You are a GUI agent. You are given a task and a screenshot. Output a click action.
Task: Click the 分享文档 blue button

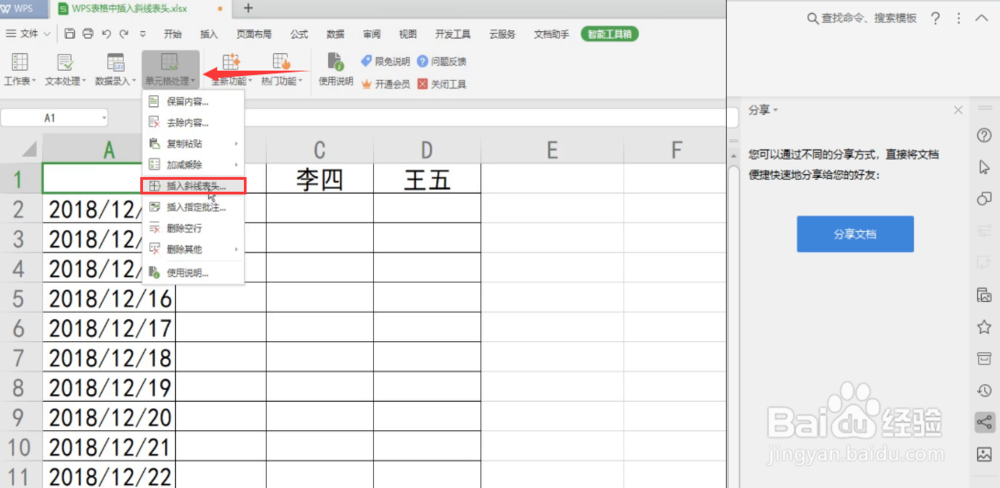pyautogui.click(x=855, y=234)
